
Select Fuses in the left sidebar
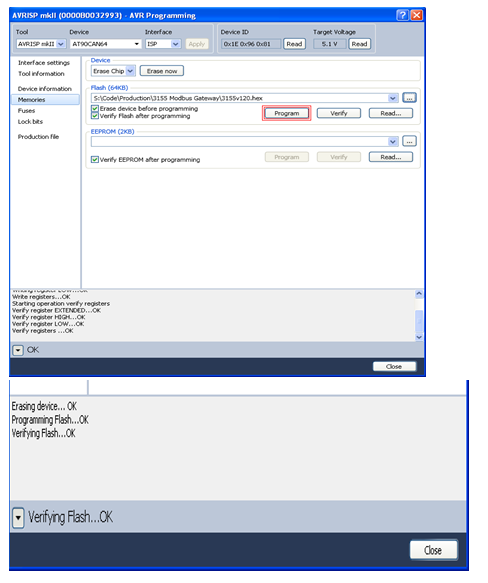pyautogui.click(x=26, y=111)
